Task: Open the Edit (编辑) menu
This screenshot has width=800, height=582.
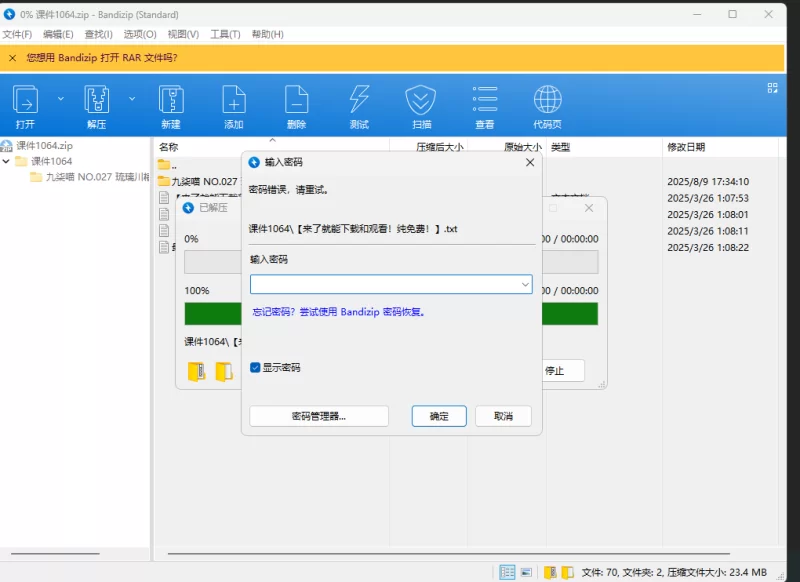Action: pos(58,34)
